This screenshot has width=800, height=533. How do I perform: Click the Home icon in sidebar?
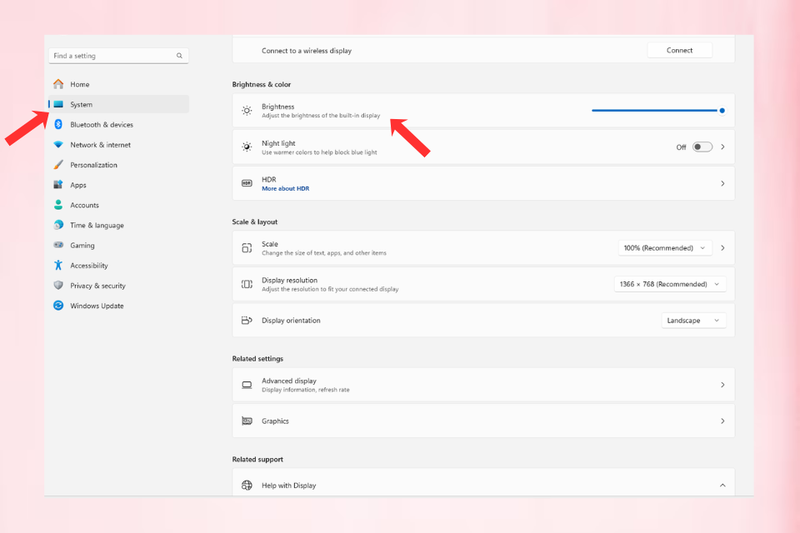(59, 84)
